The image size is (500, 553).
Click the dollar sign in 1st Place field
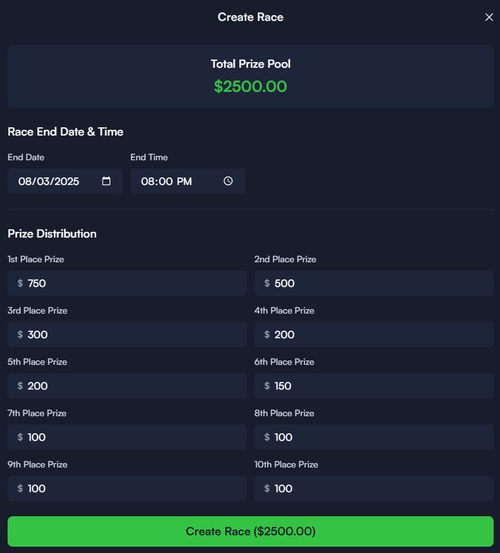click(20, 283)
